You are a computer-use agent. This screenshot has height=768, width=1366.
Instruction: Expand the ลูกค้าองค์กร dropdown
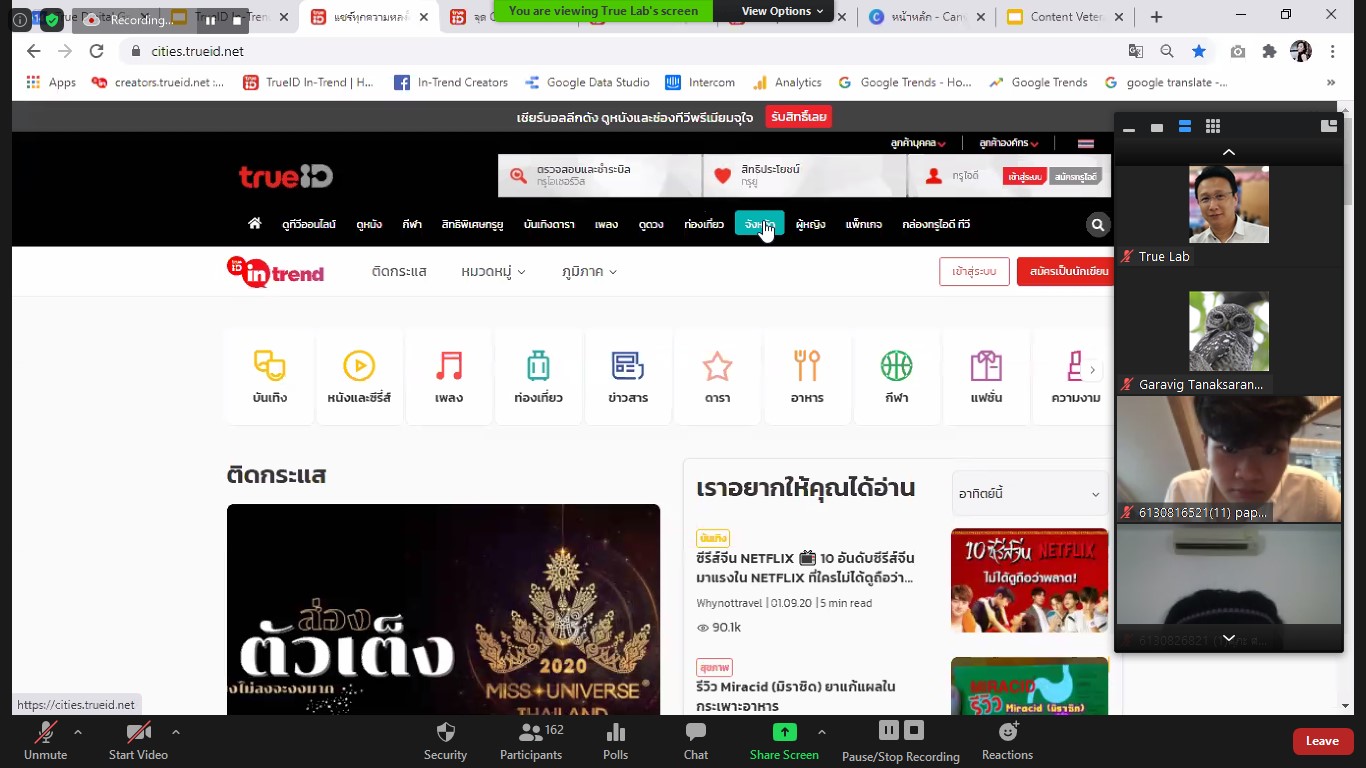(x=1009, y=144)
